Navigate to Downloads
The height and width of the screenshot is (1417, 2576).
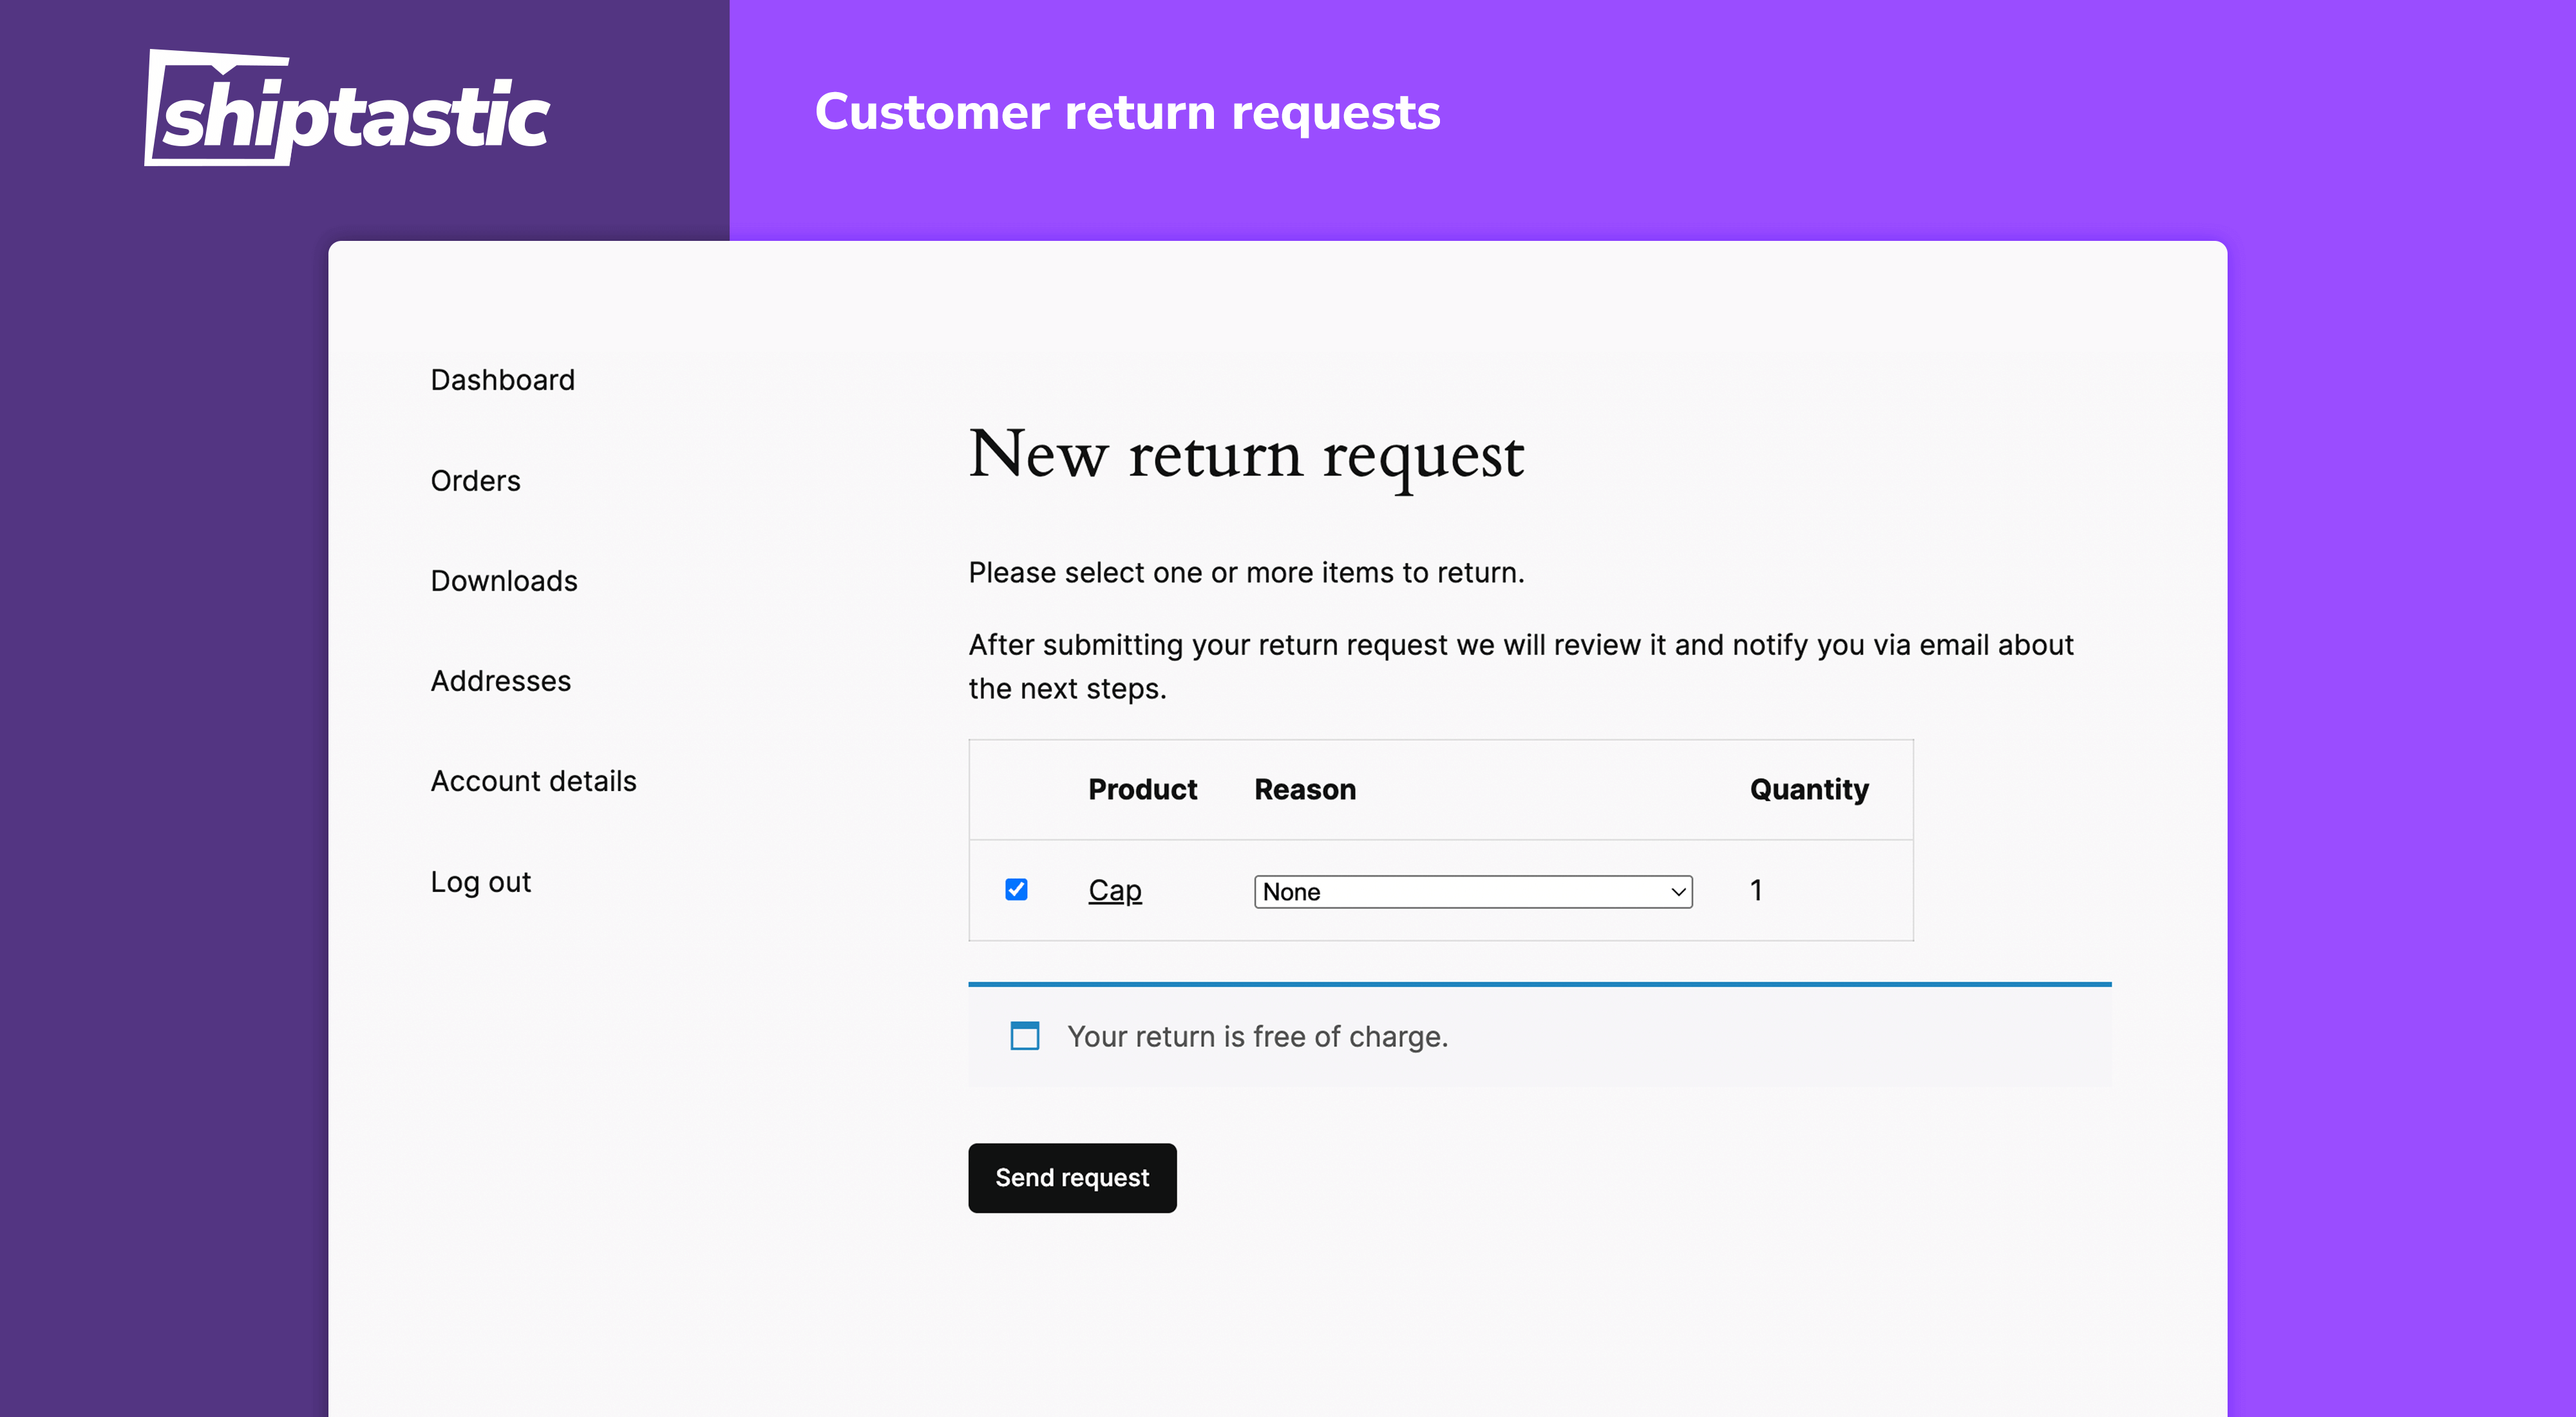pos(504,581)
